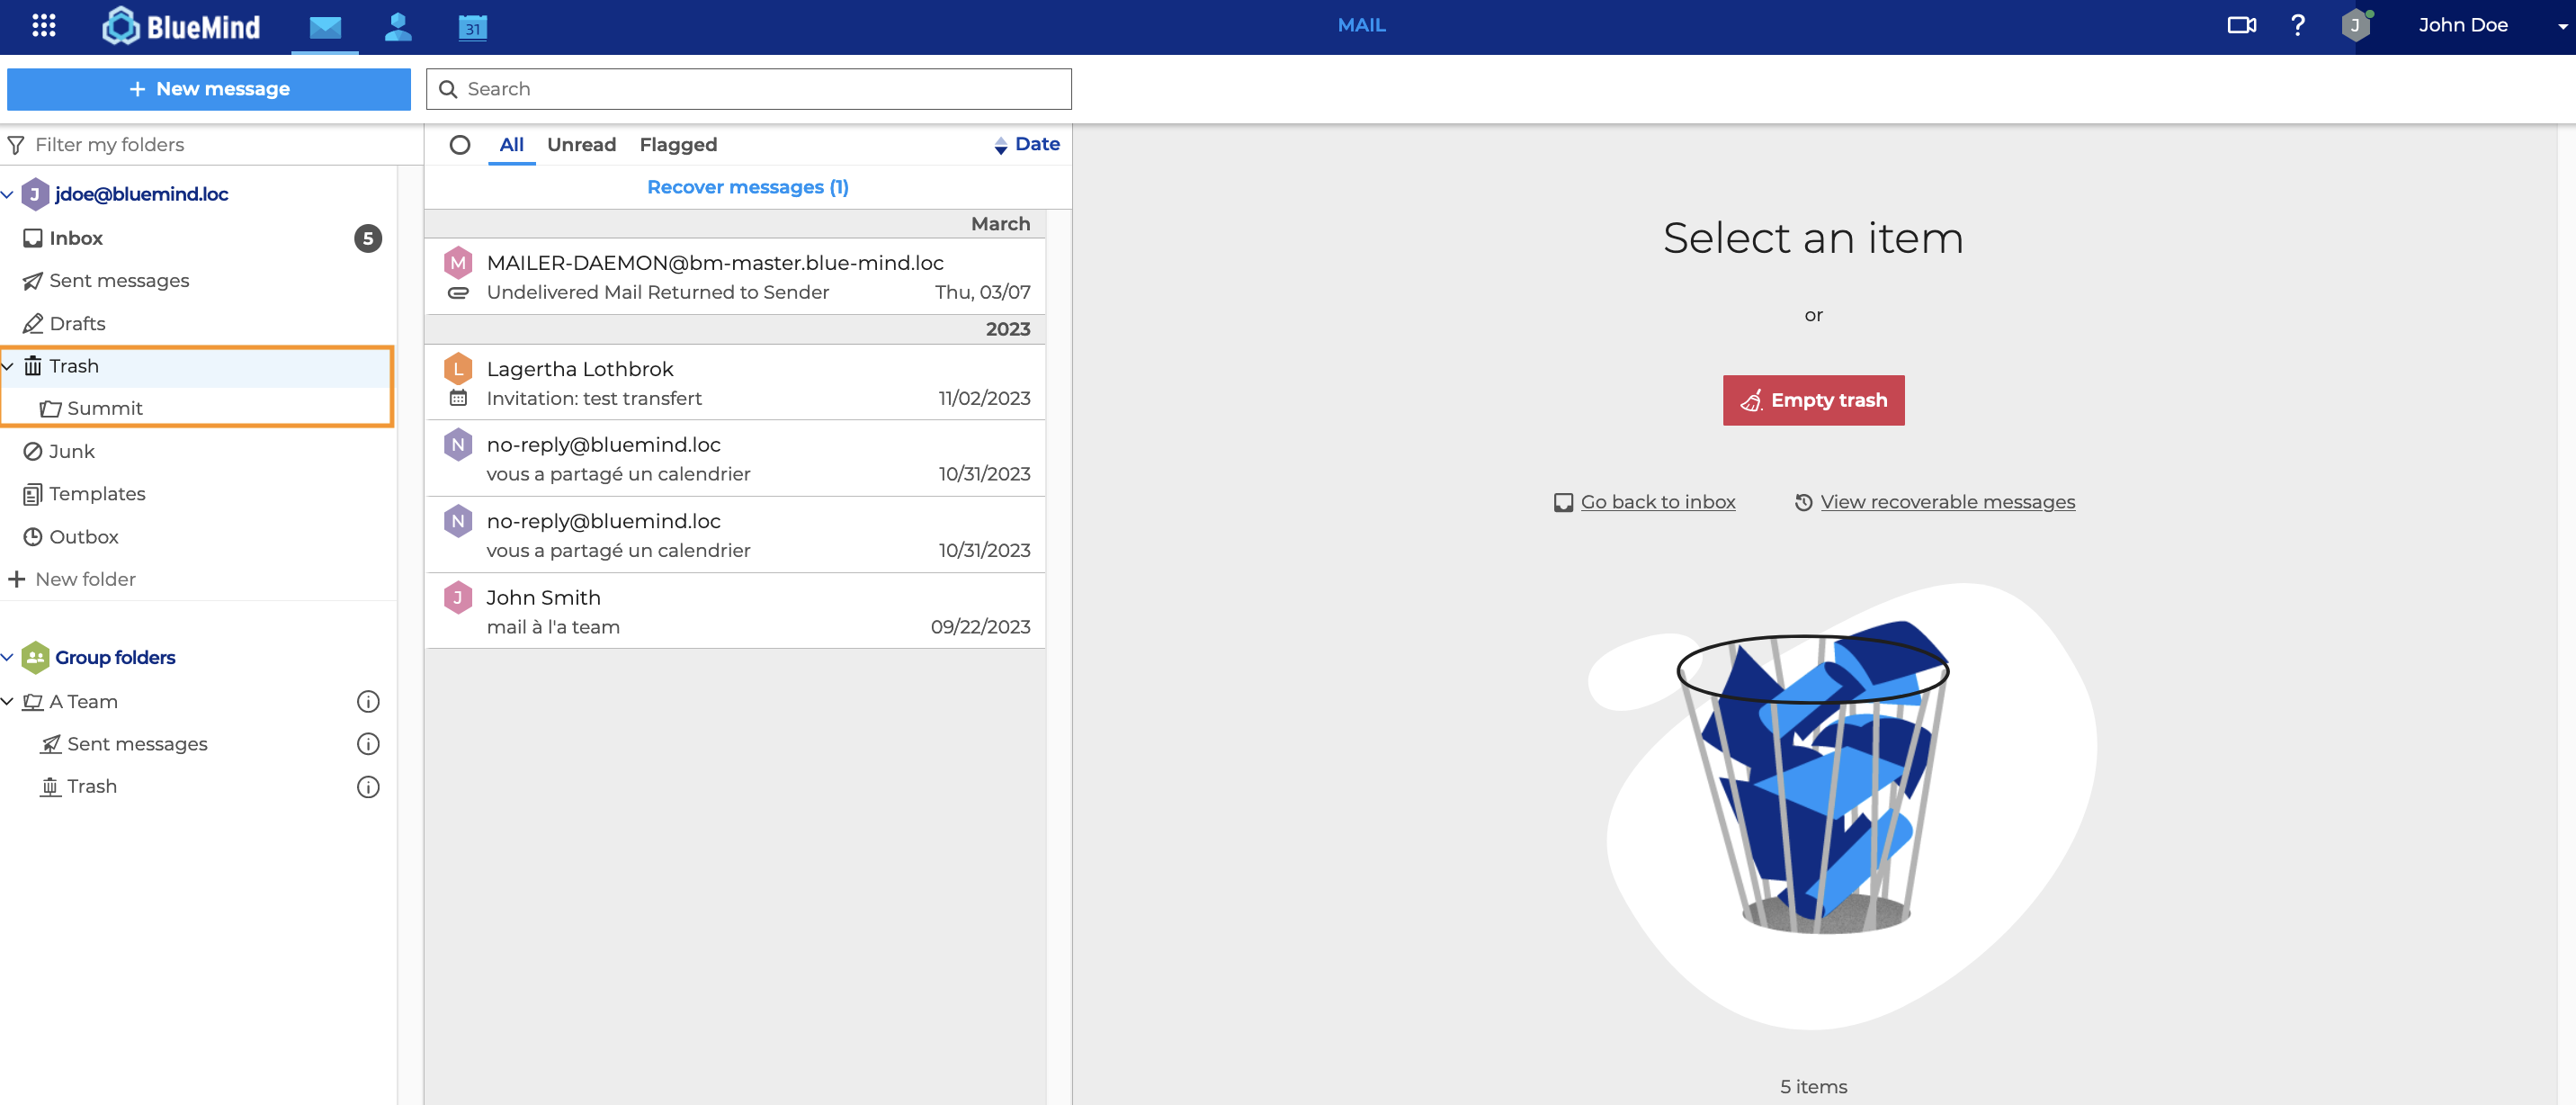Start a video conference via camera icon

[2241, 25]
